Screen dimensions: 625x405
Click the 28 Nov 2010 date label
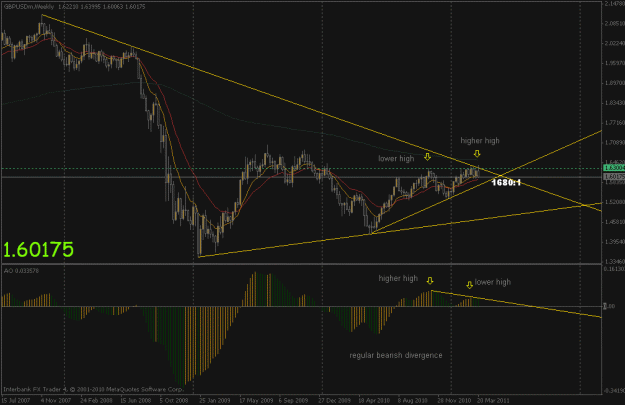[454, 400]
